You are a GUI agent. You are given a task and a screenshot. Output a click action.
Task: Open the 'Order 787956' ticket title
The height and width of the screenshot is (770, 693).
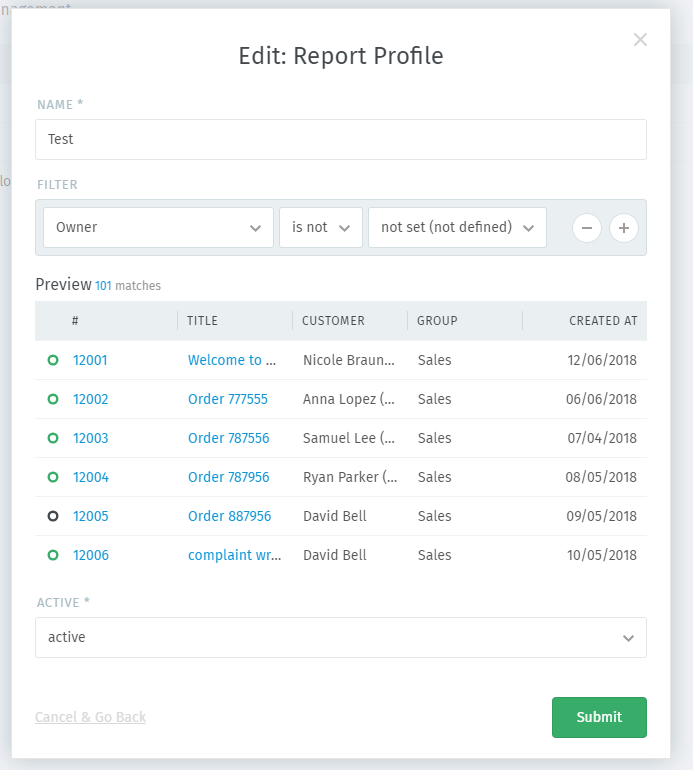[x=229, y=477]
